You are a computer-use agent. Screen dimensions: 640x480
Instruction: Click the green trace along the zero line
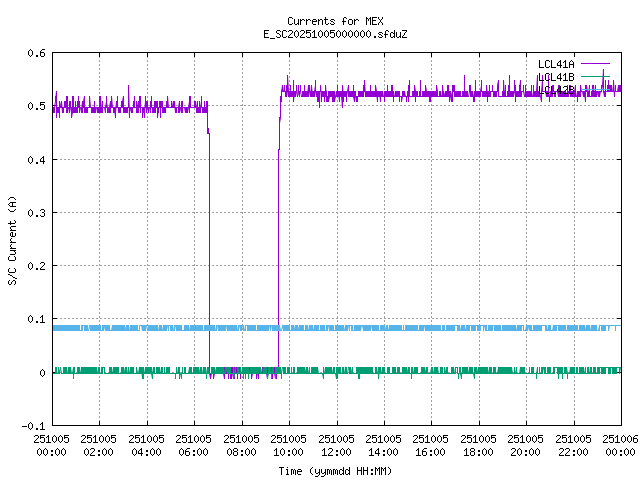click(x=450, y=371)
